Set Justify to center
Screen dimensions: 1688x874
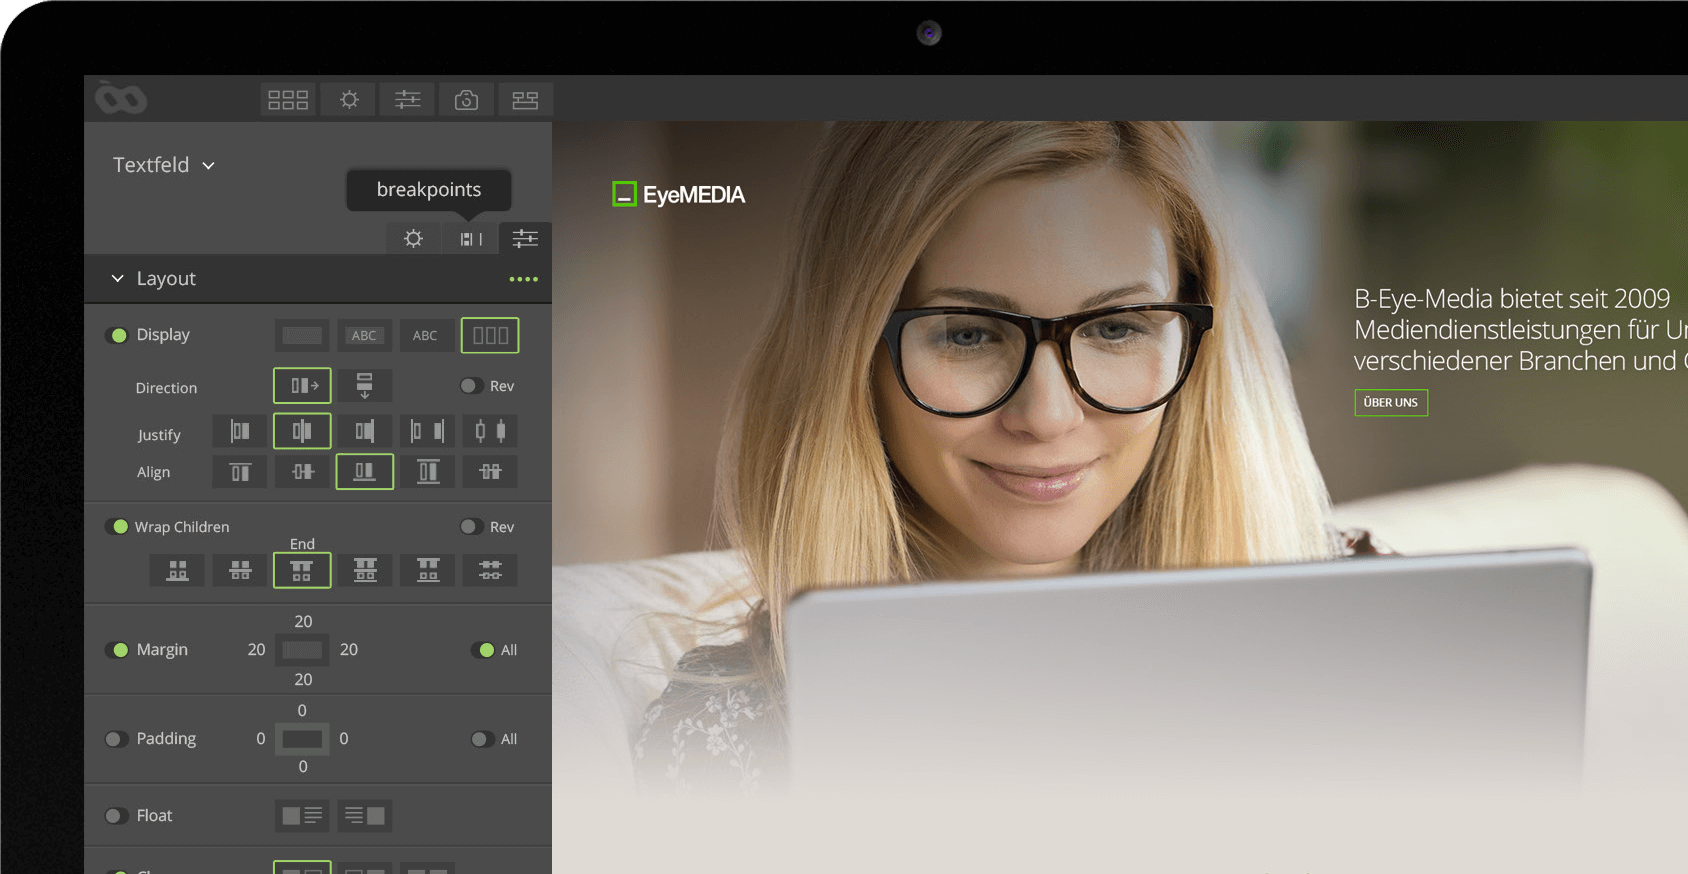tap(302, 431)
